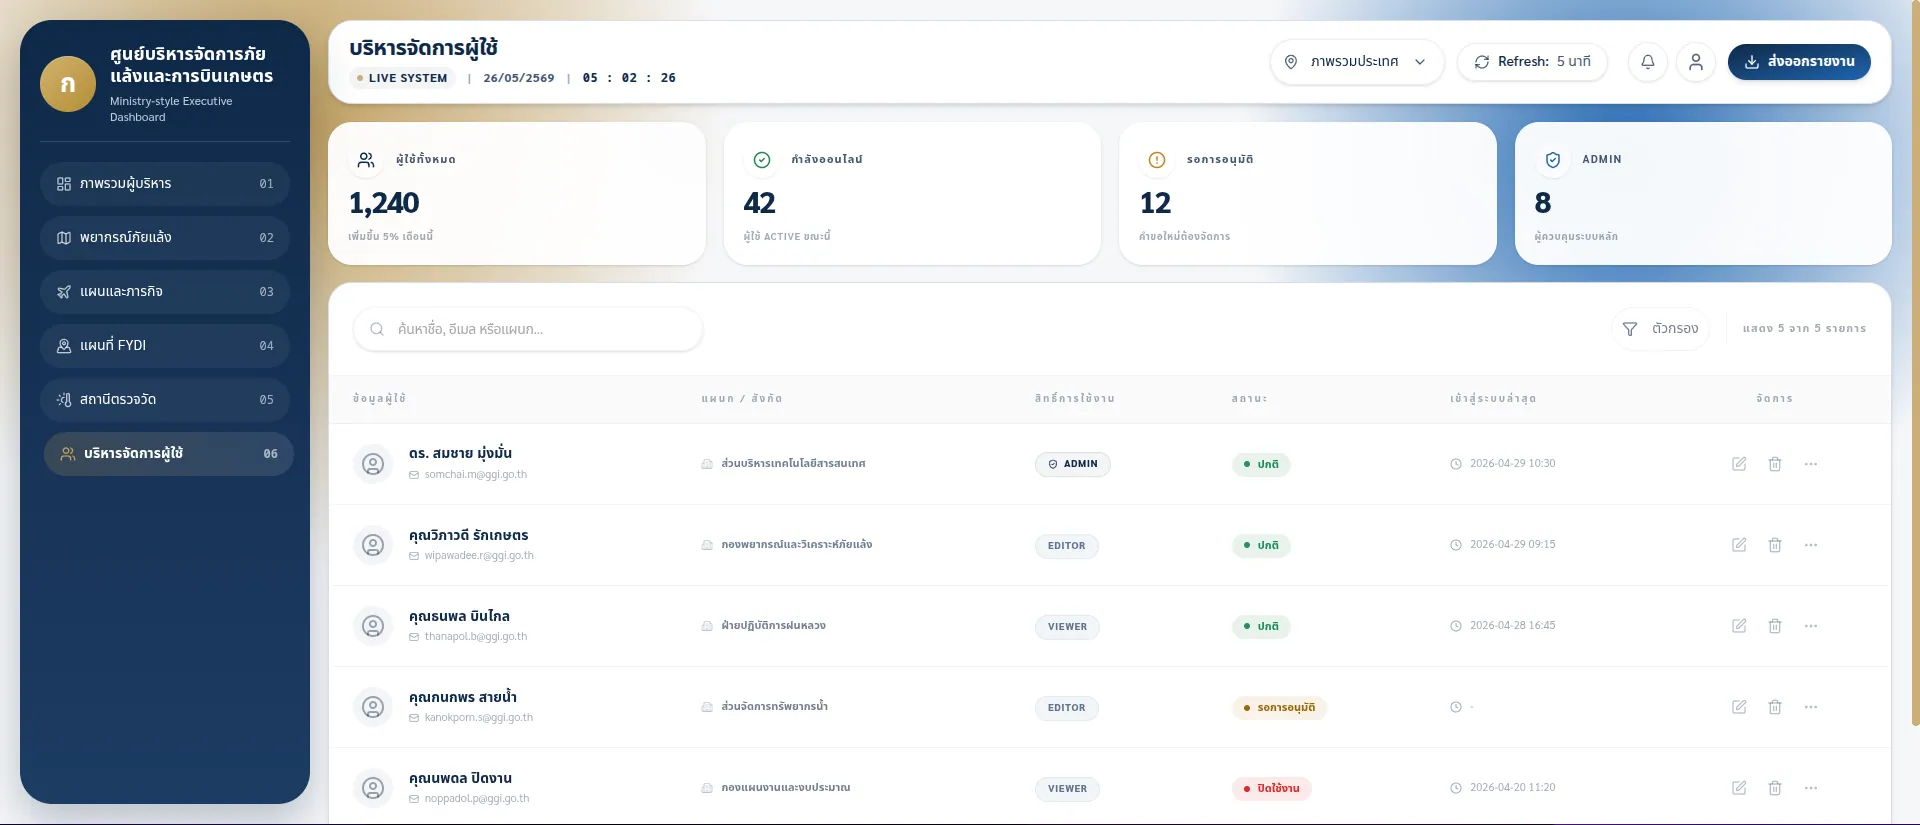The image size is (1920, 825).
Task: Open the Refresh 5 นาที interval selector
Action: pyautogui.click(x=1532, y=62)
